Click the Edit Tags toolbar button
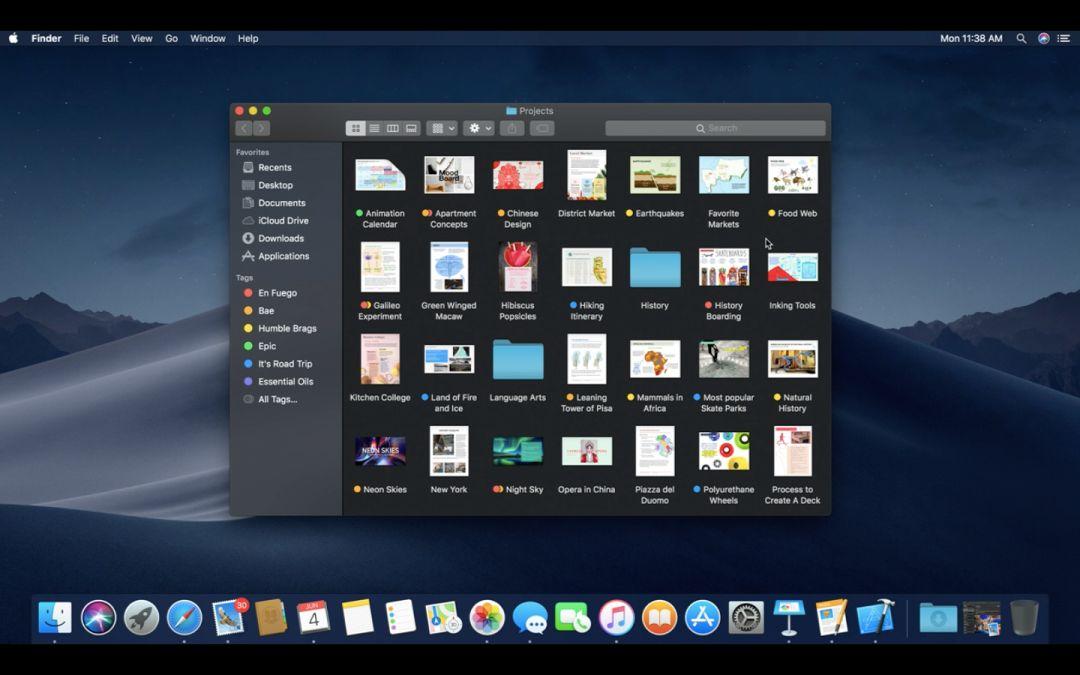Screen dimensions: 1080x675 [x=542, y=128]
